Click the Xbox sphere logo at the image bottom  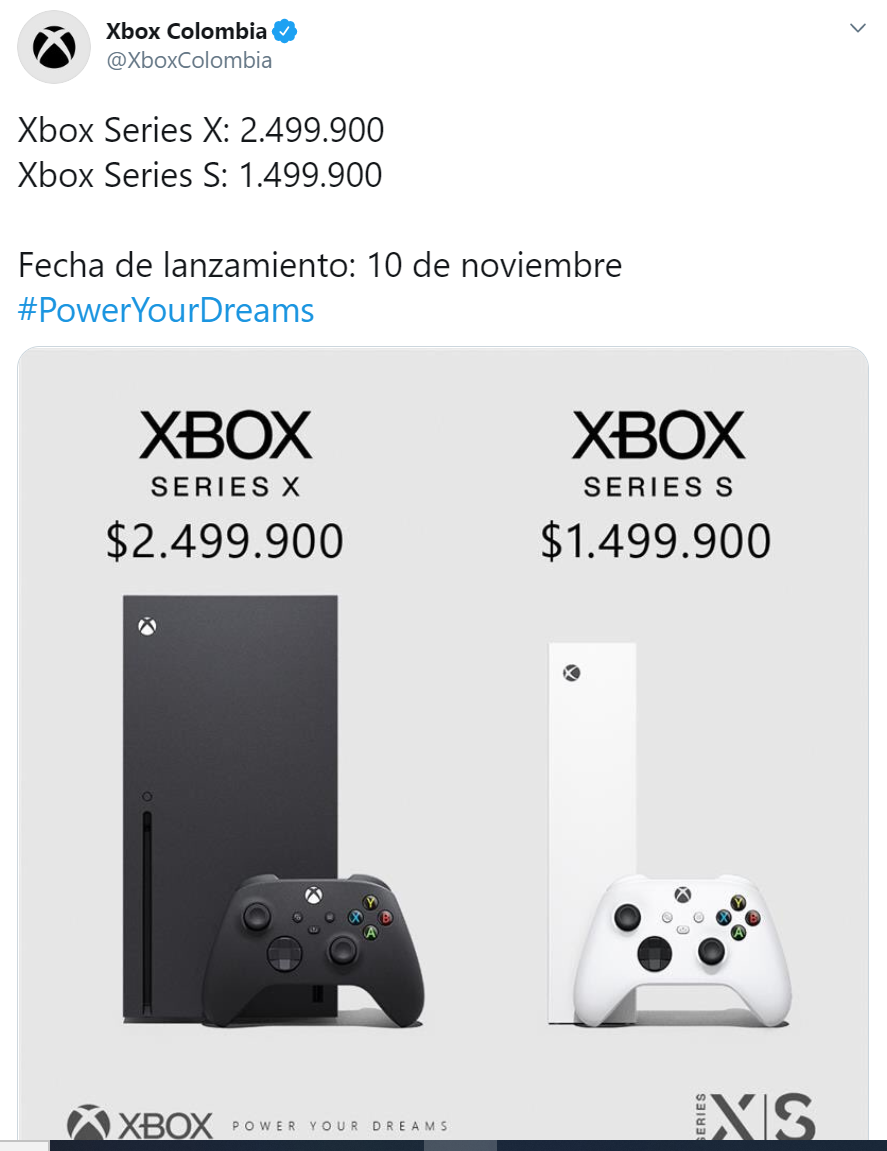click(x=88, y=1124)
